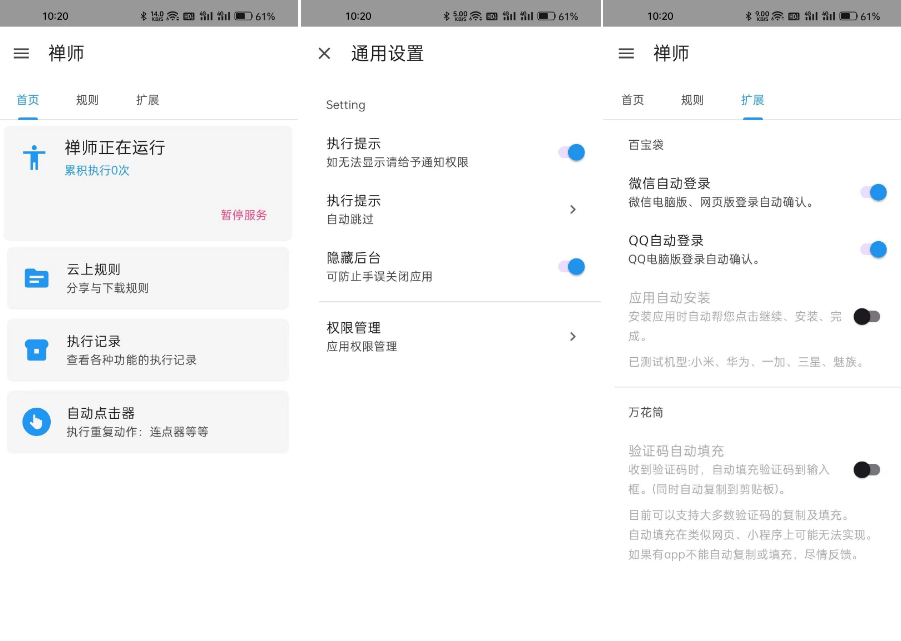Disable the 微信自动登录 switch
This screenshot has height=641, width=901.
coord(871,192)
